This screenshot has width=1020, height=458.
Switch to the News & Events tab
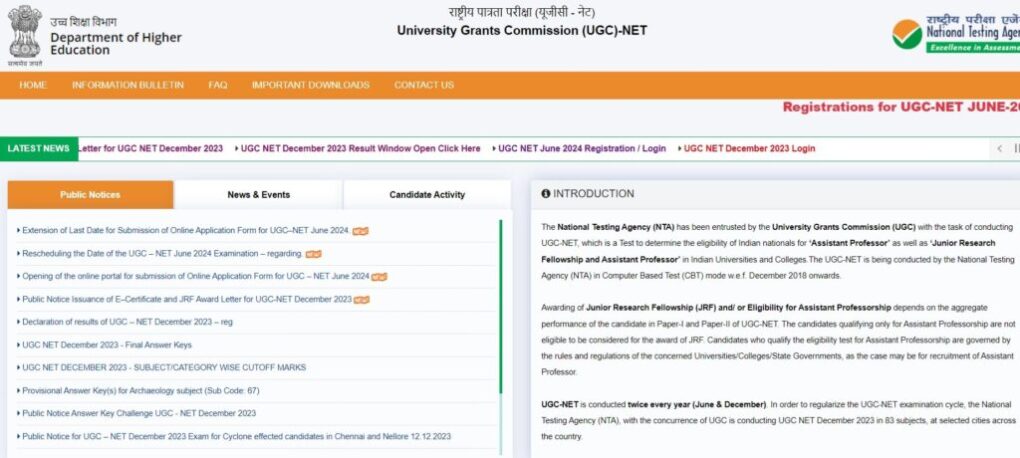pos(259,195)
